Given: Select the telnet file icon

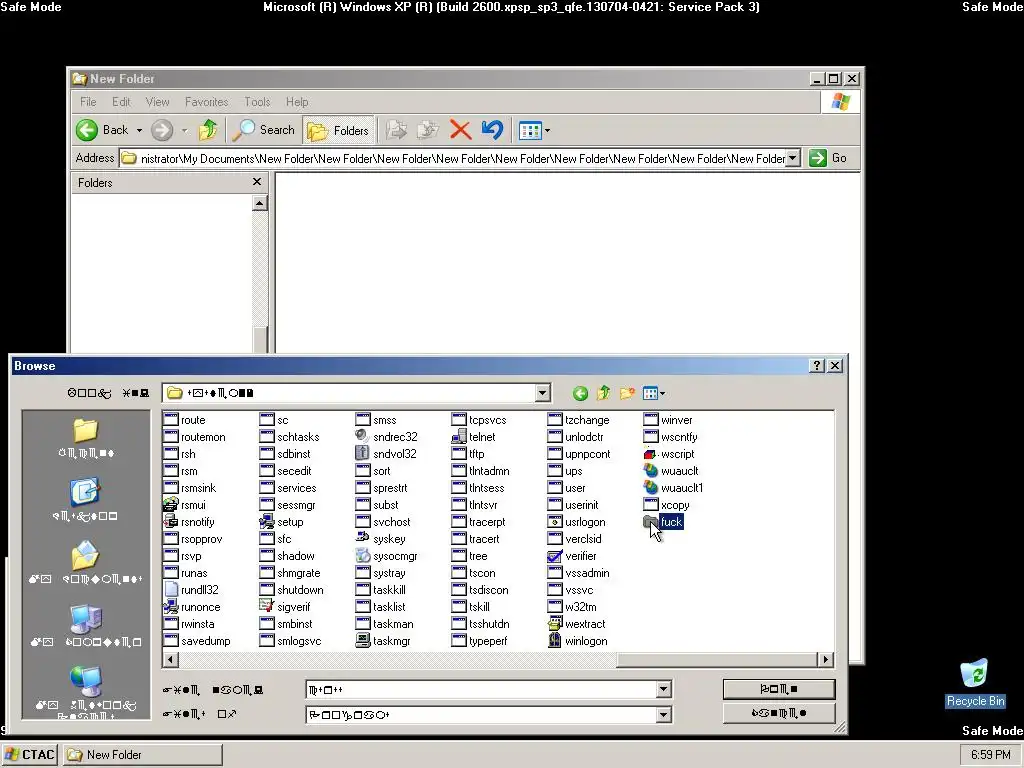Looking at the screenshot, I should (x=459, y=436).
